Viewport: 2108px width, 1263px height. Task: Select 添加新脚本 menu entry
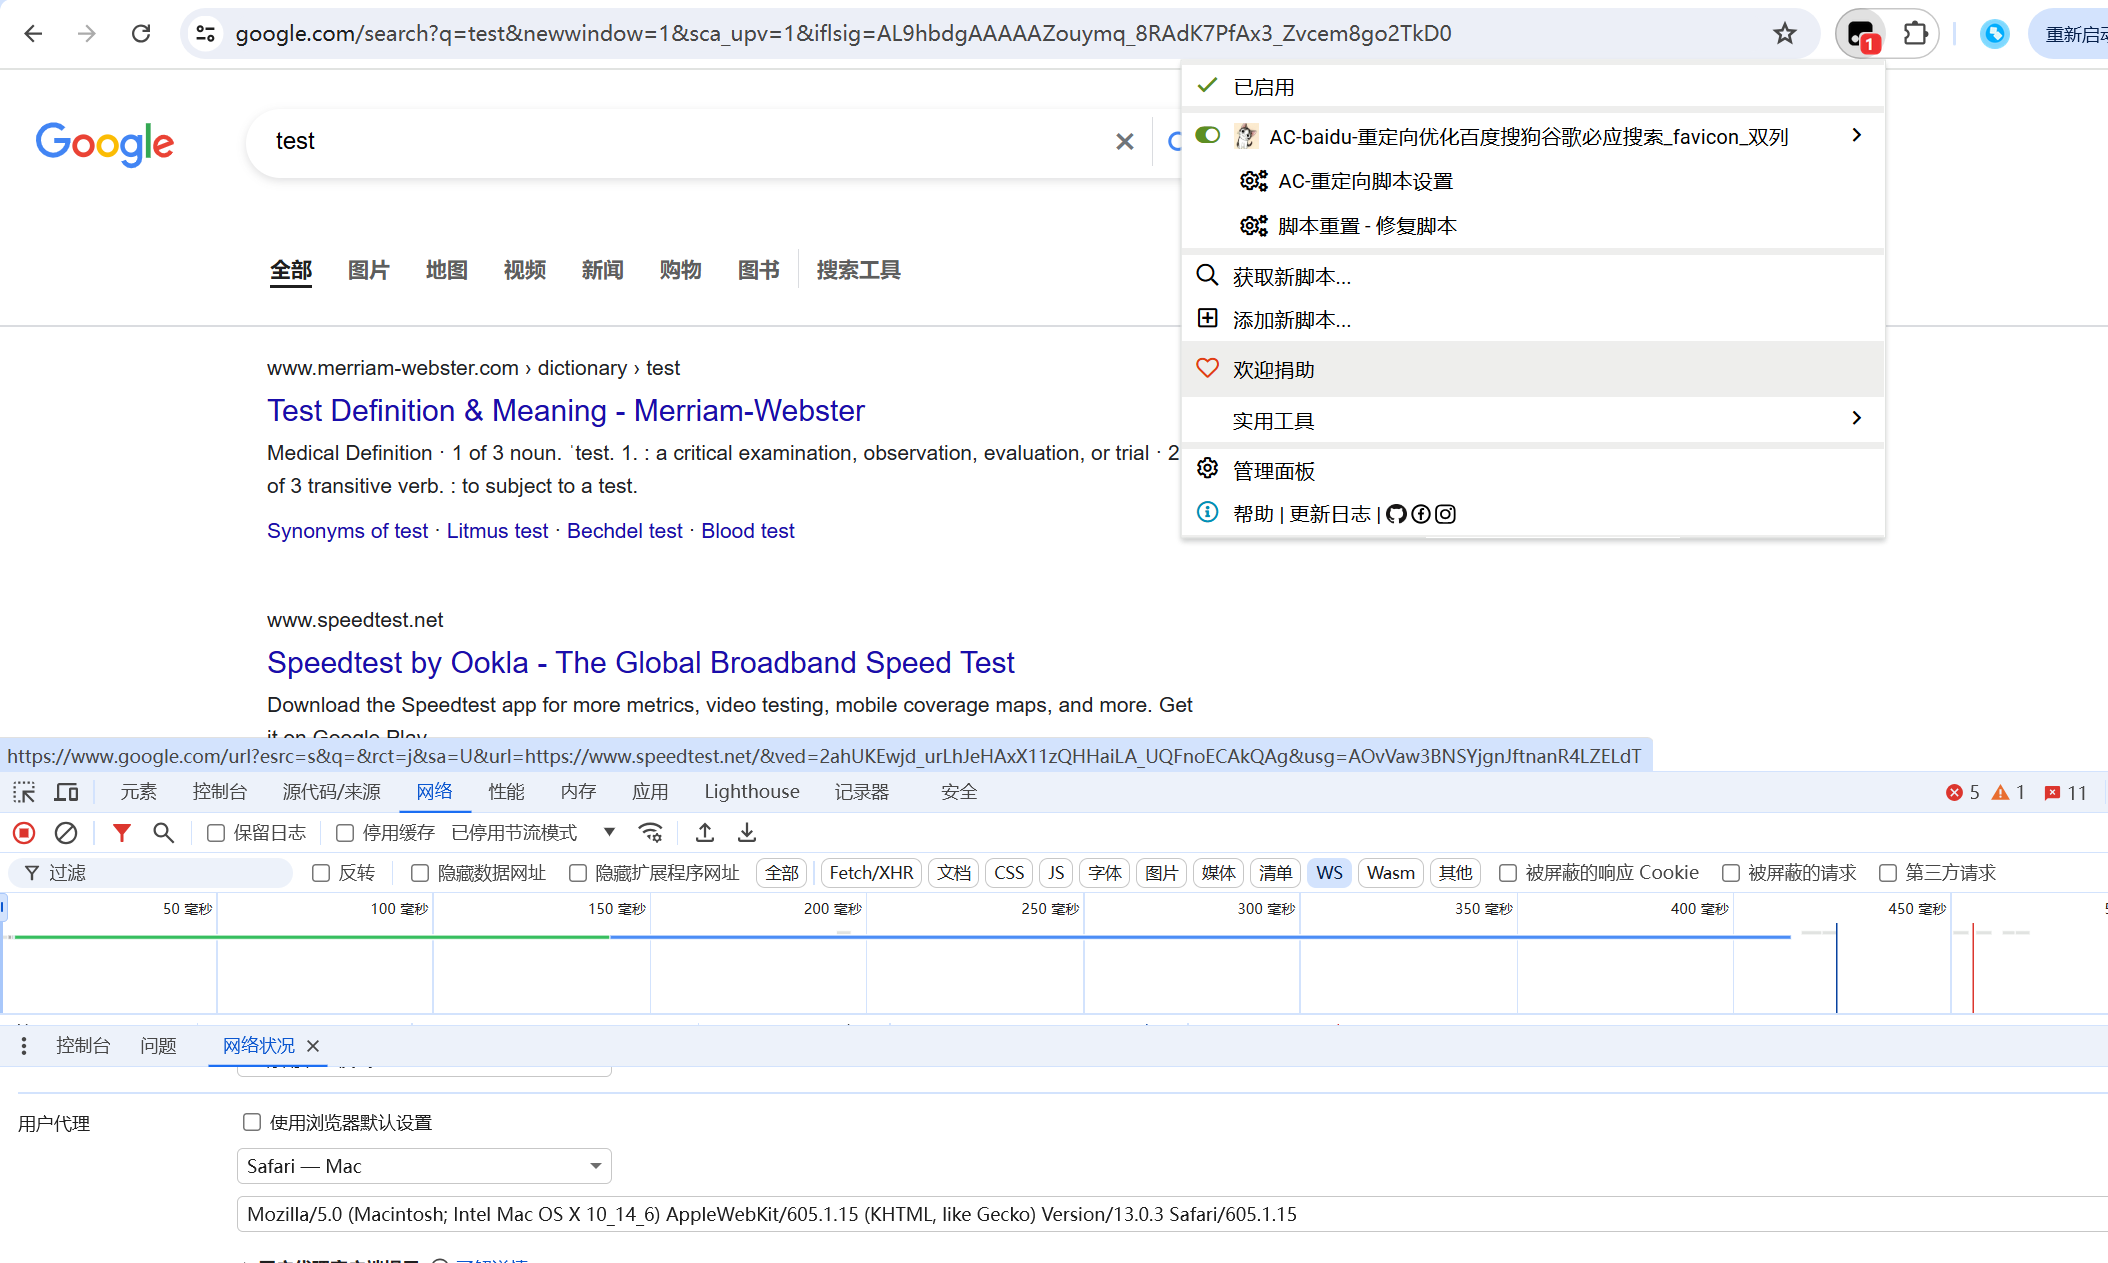[x=1533, y=320]
